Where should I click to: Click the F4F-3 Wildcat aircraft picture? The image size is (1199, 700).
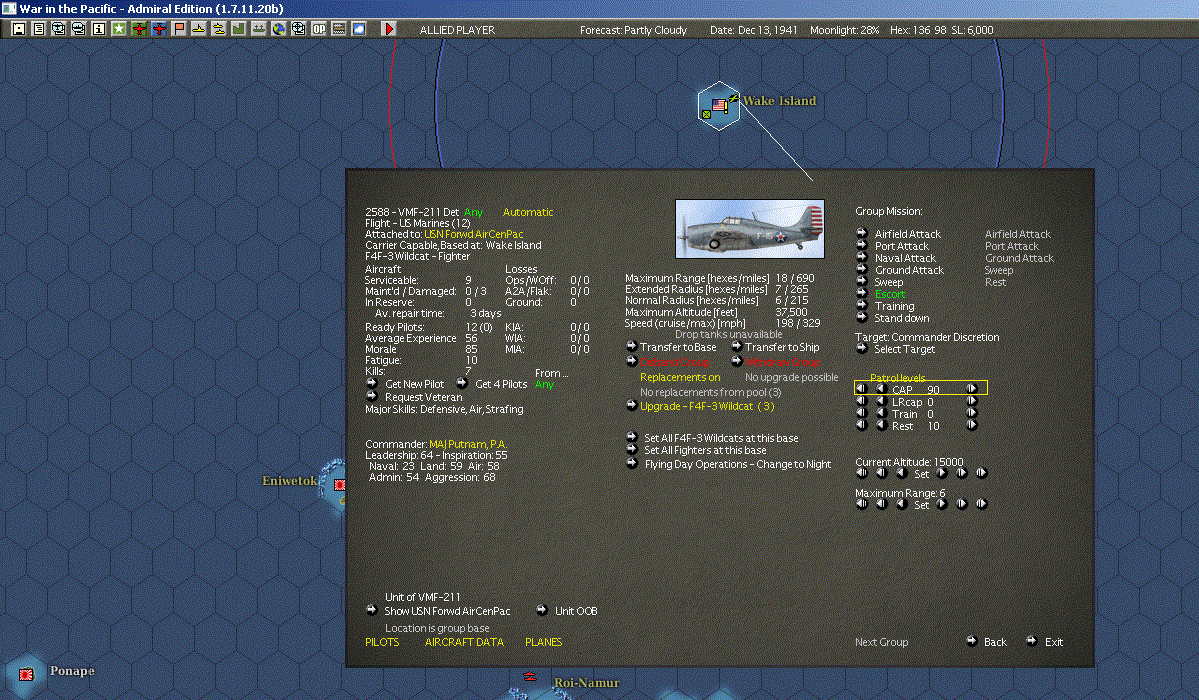click(750, 229)
